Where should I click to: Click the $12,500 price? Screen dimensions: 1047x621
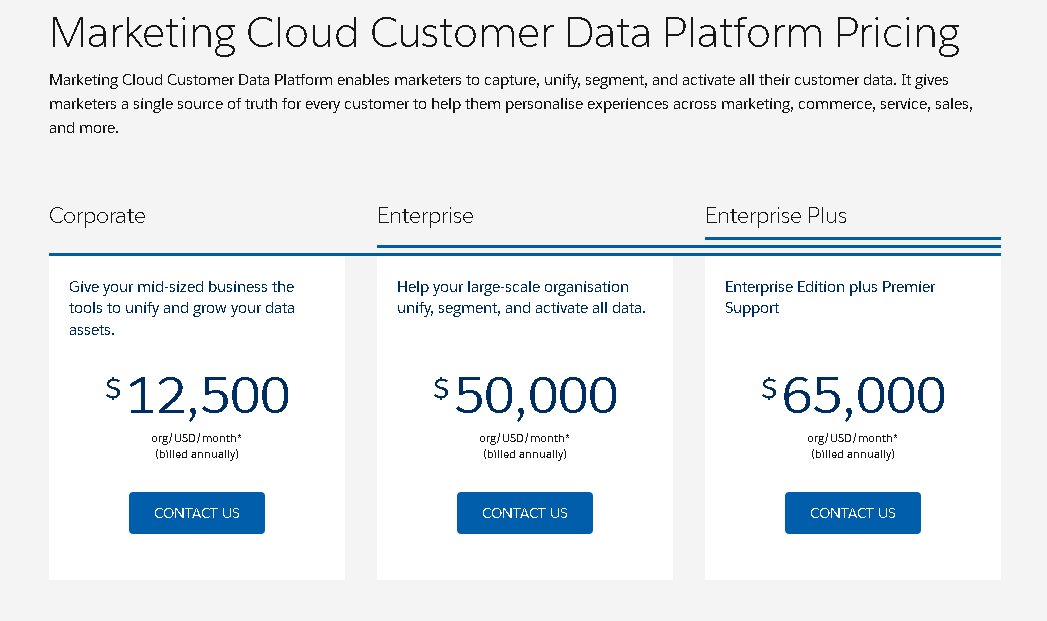coord(198,396)
